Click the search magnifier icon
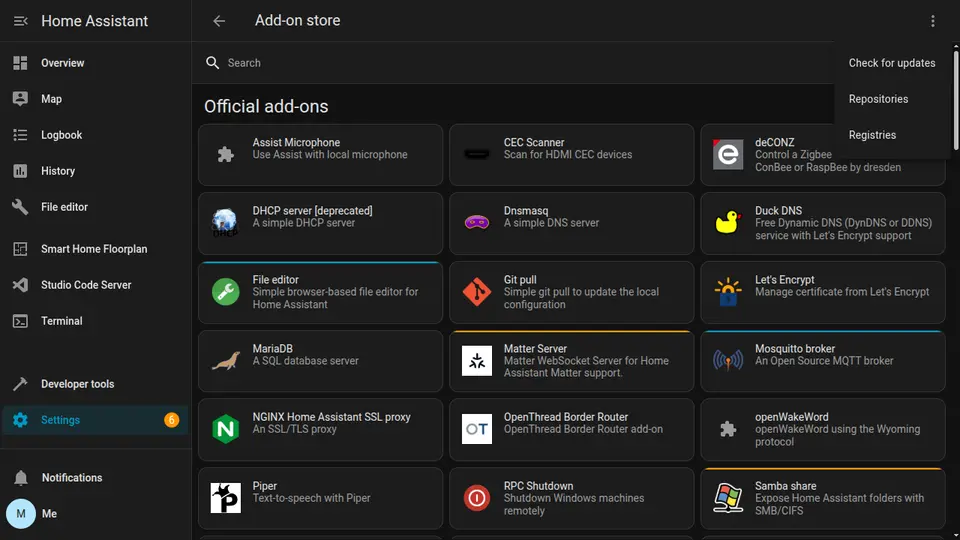This screenshot has width=960, height=540. point(212,62)
